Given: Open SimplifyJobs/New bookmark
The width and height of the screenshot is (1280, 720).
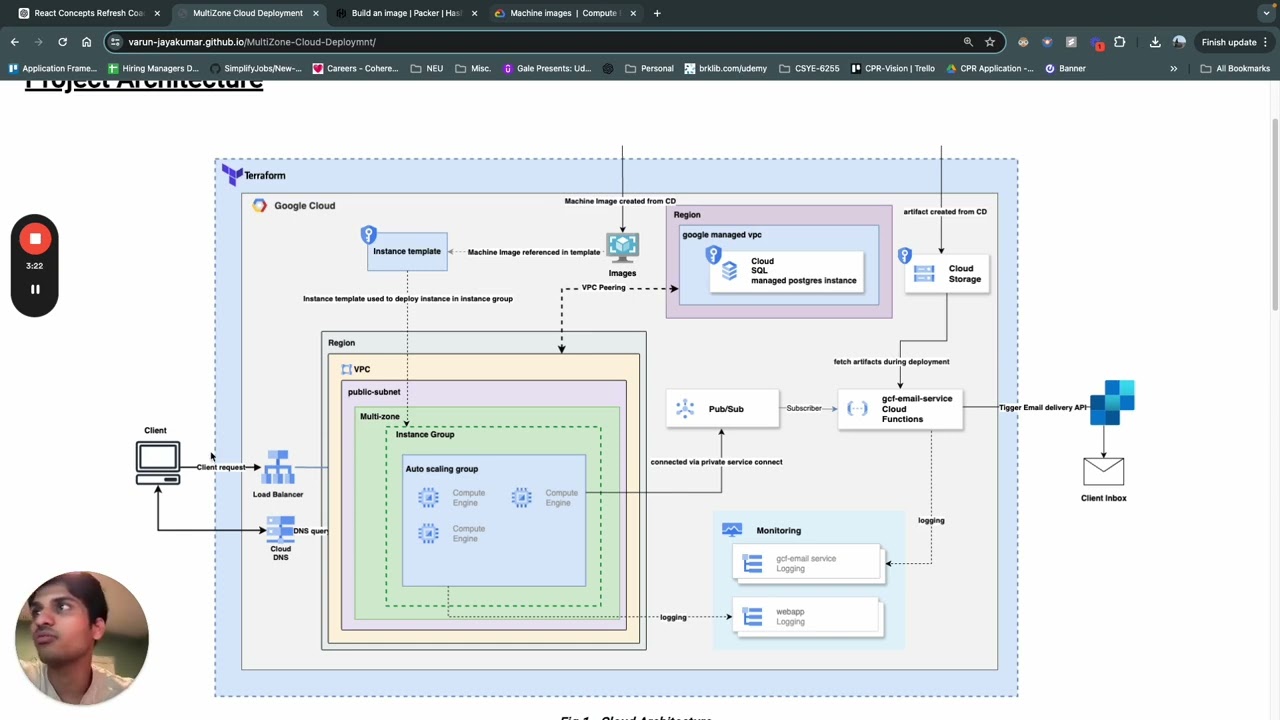Looking at the screenshot, I should [x=255, y=68].
